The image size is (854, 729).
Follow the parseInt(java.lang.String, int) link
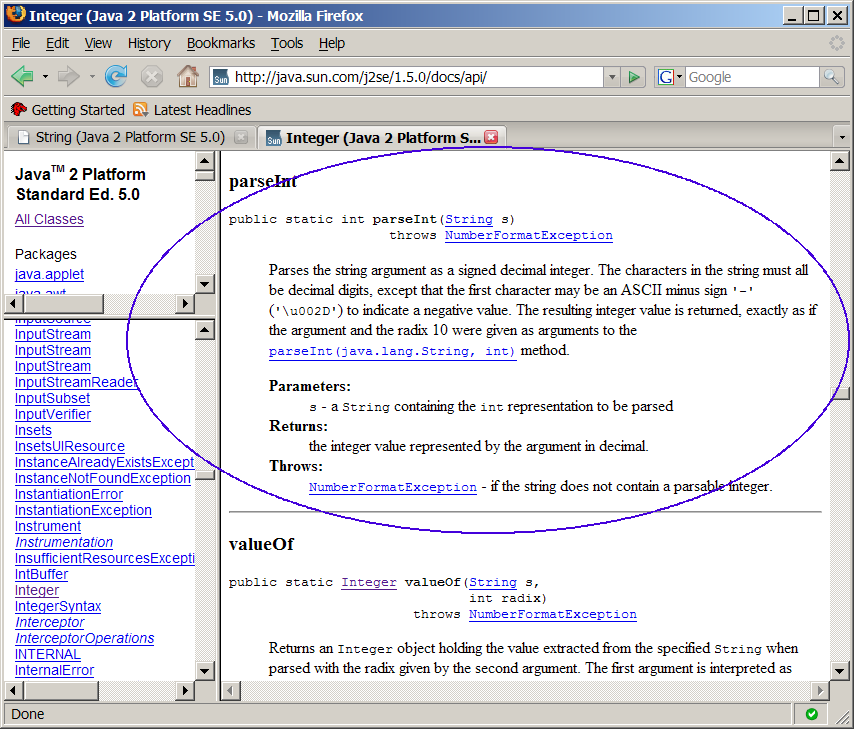[x=393, y=351]
